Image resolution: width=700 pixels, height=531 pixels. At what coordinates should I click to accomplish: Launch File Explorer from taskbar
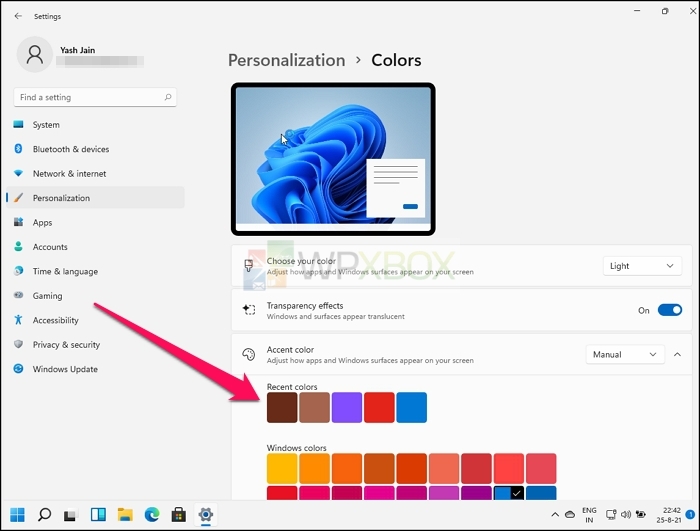pyautogui.click(x=125, y=514)
